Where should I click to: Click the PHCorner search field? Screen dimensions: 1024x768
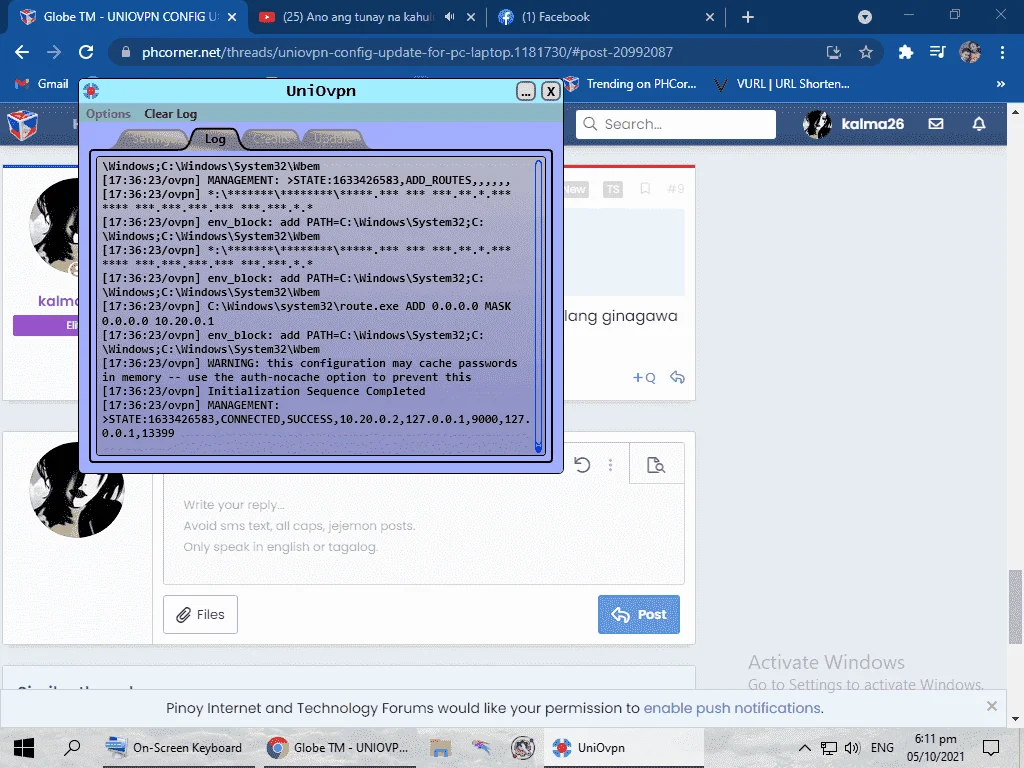pyautogui.click(x=676, y=124)
